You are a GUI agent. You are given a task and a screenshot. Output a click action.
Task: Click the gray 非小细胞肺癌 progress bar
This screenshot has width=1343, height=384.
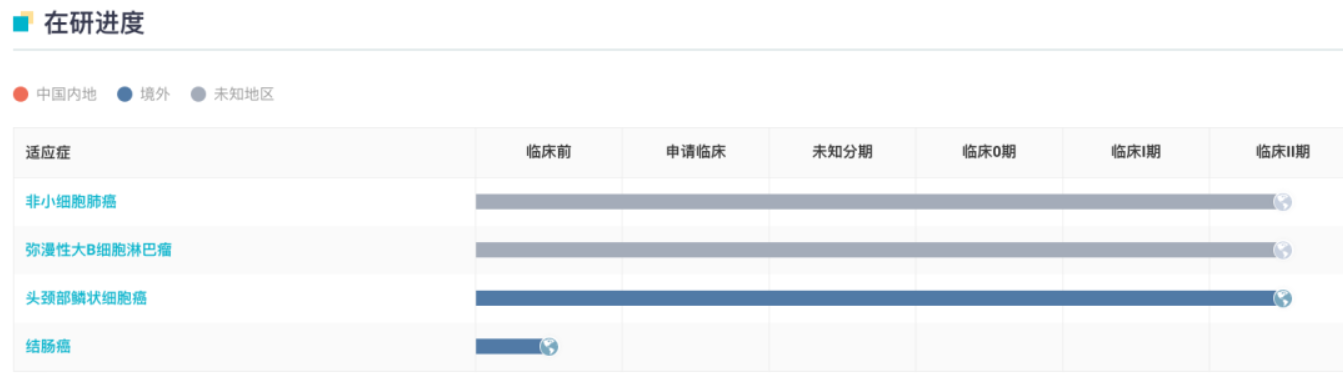pos(875,202)
